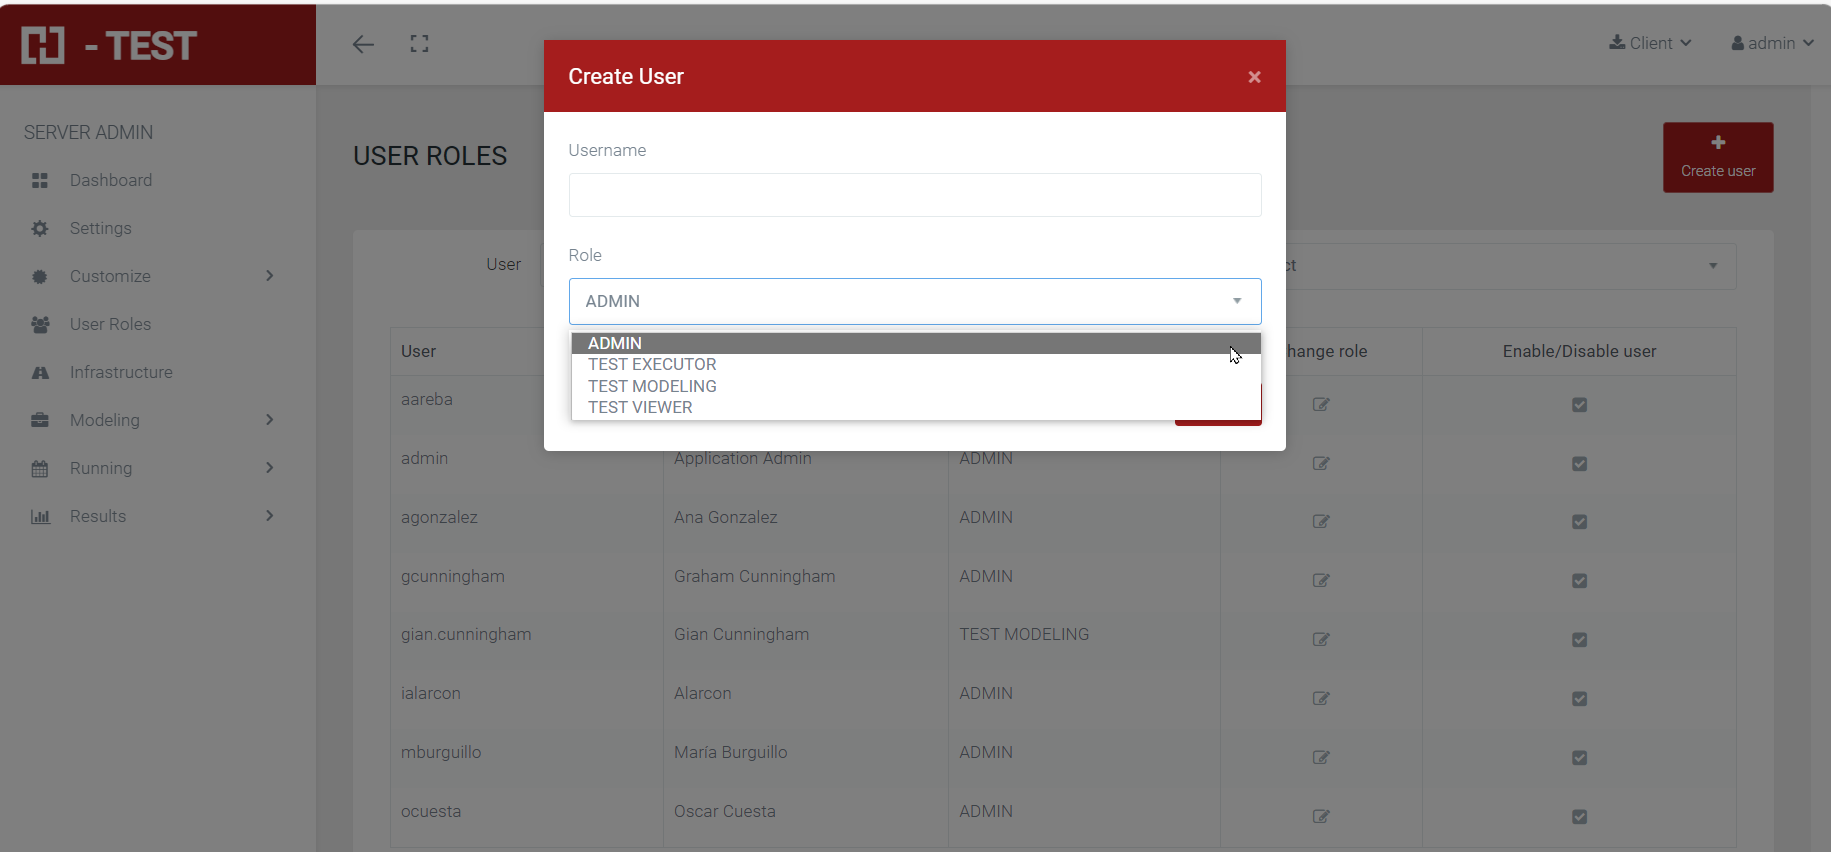Open the Client dropdown in header
This screenshot has height=852, width=1831.
tap(1650, 43)
